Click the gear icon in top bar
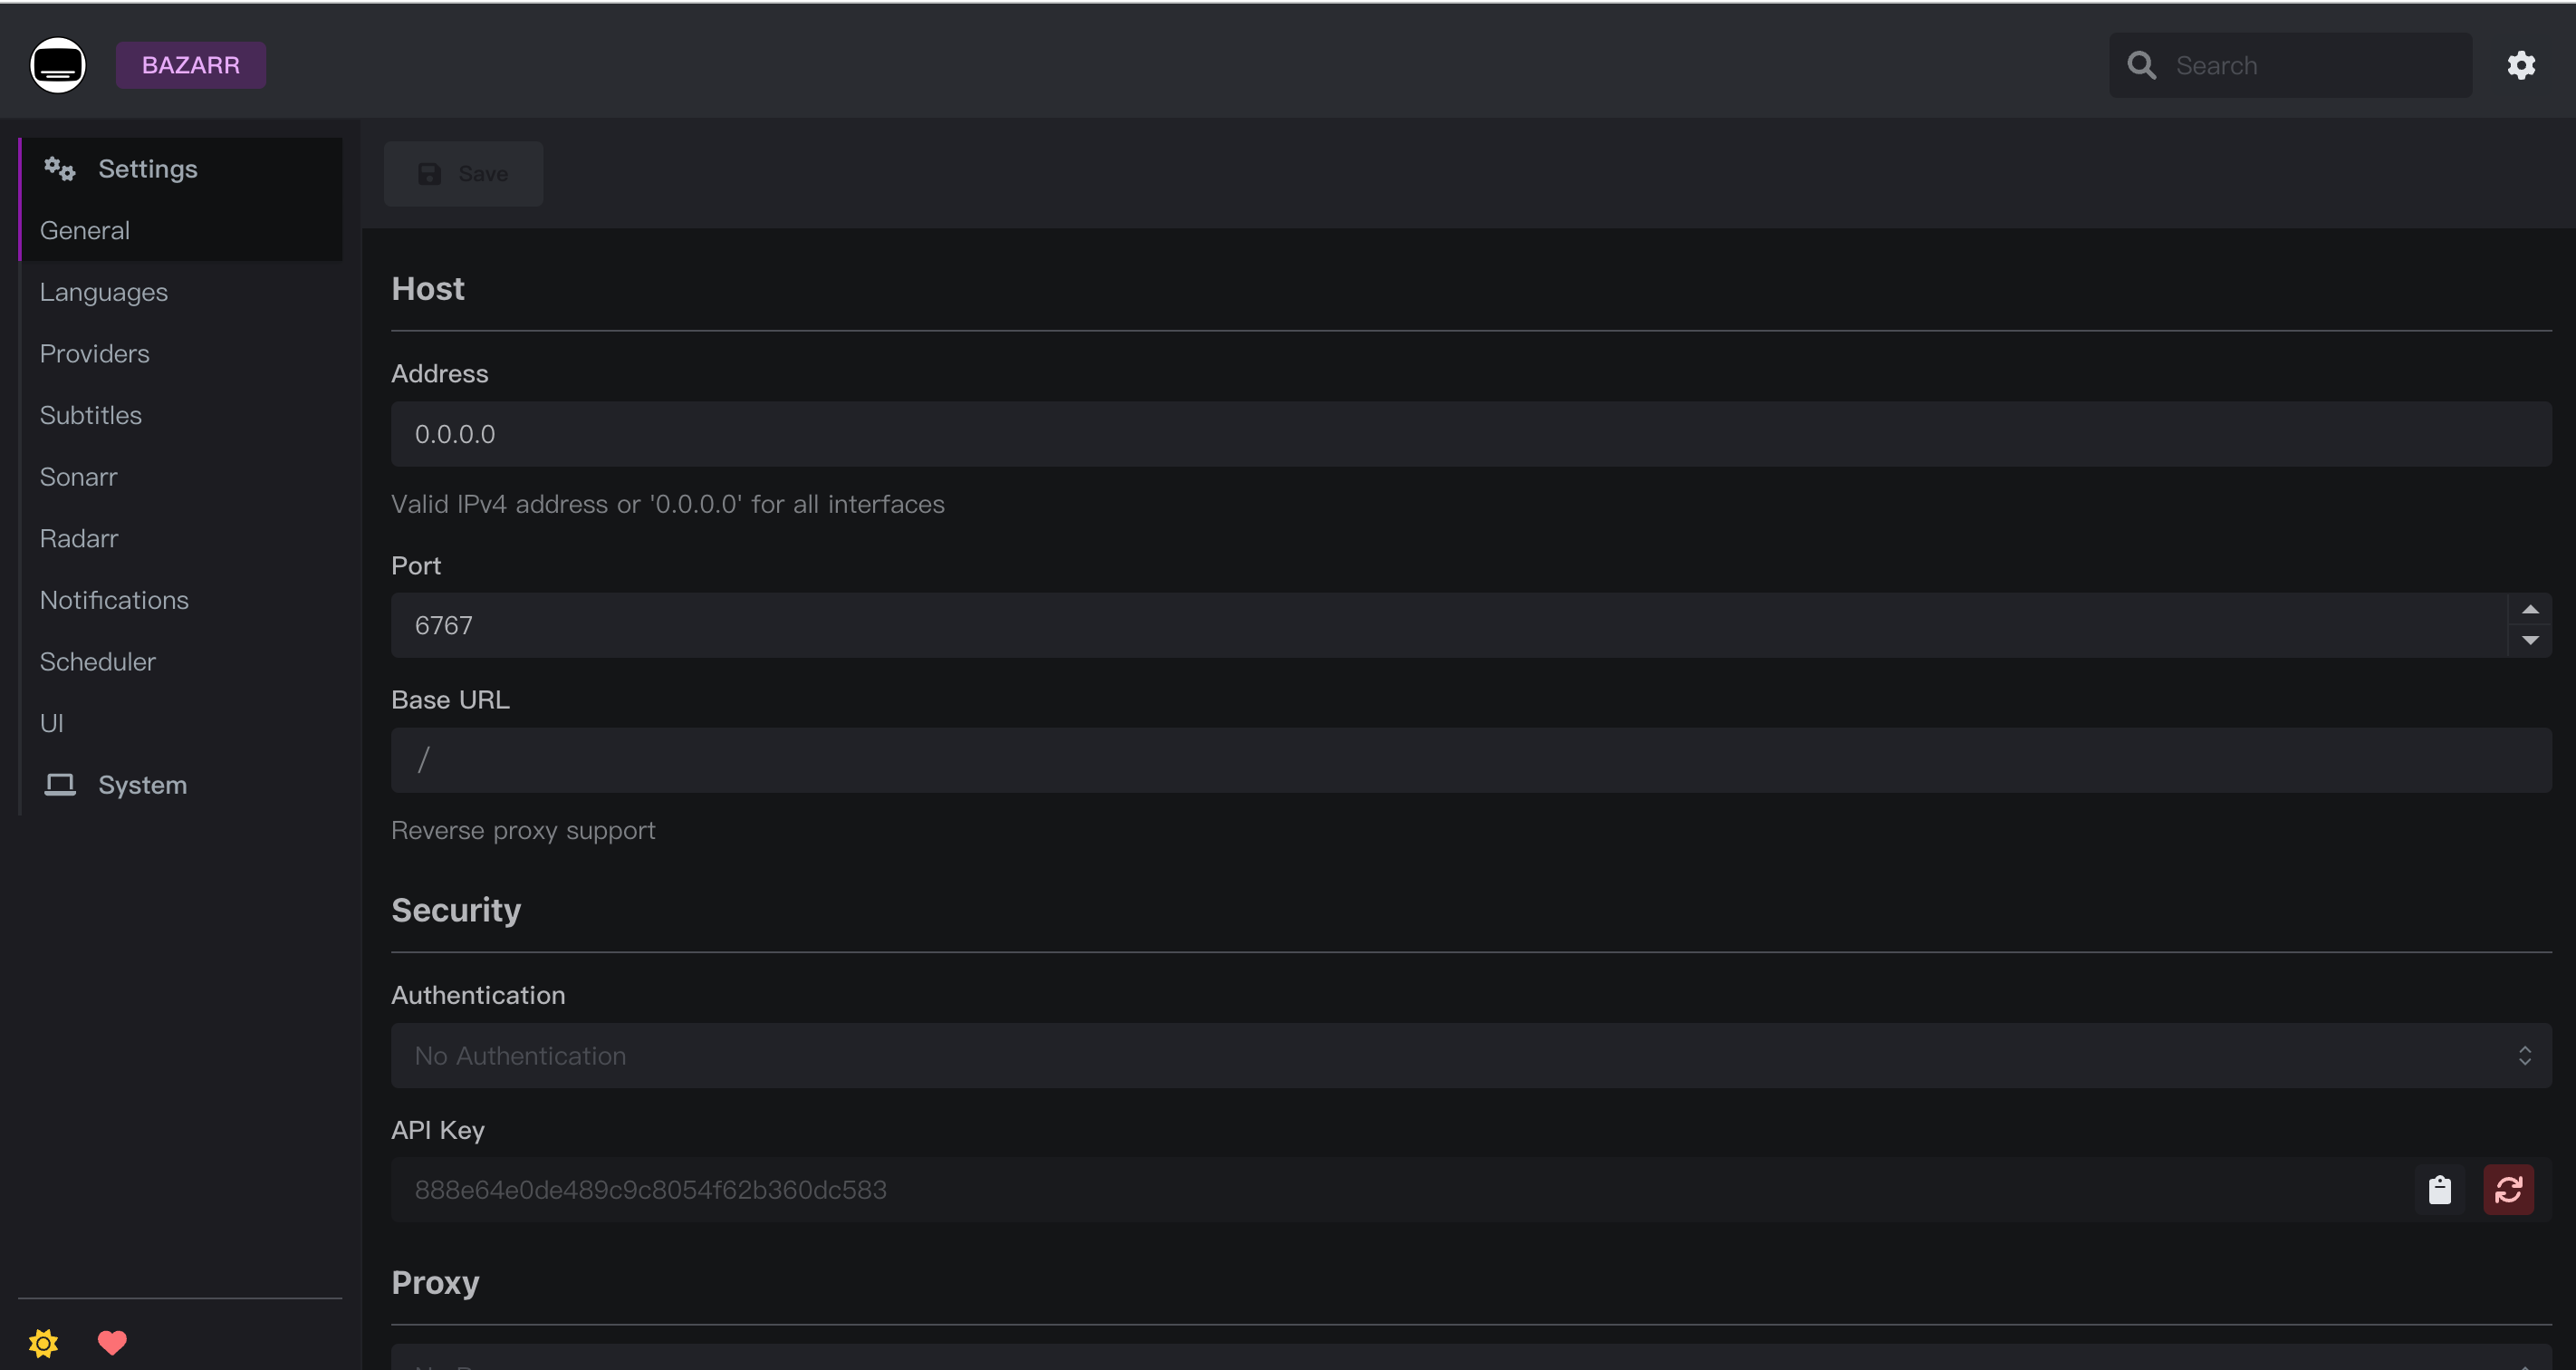 [2521, 65]
